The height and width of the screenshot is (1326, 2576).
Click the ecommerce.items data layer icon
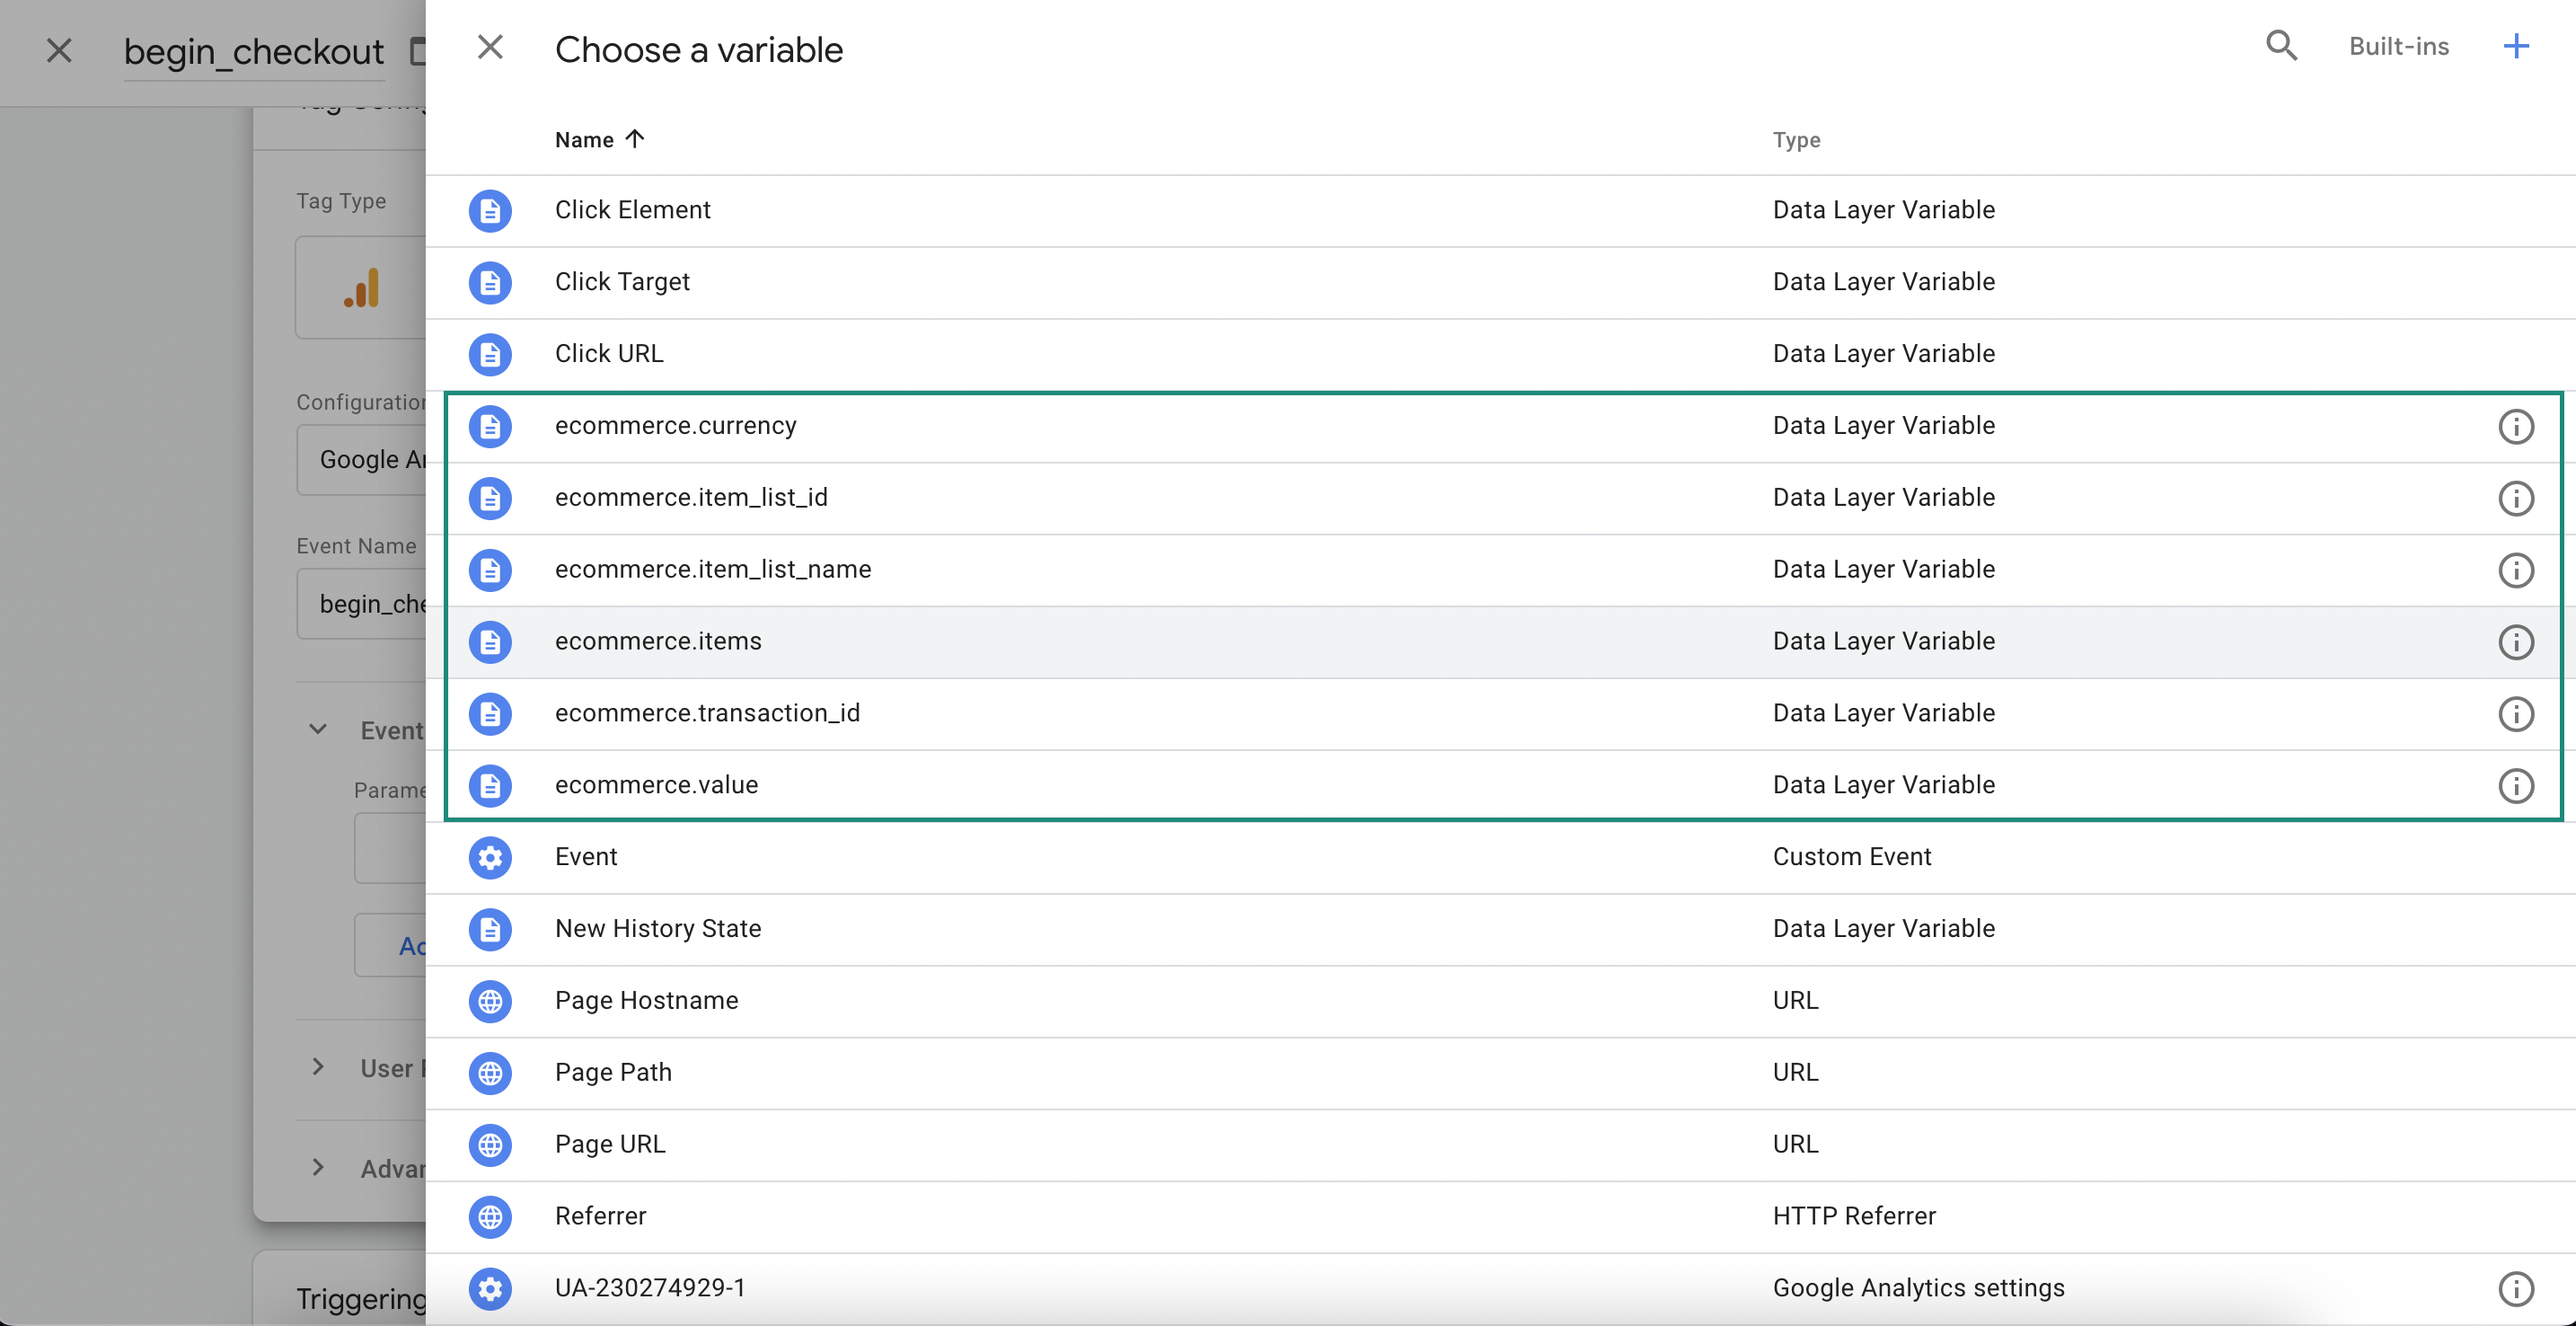[x=490, y=642]
